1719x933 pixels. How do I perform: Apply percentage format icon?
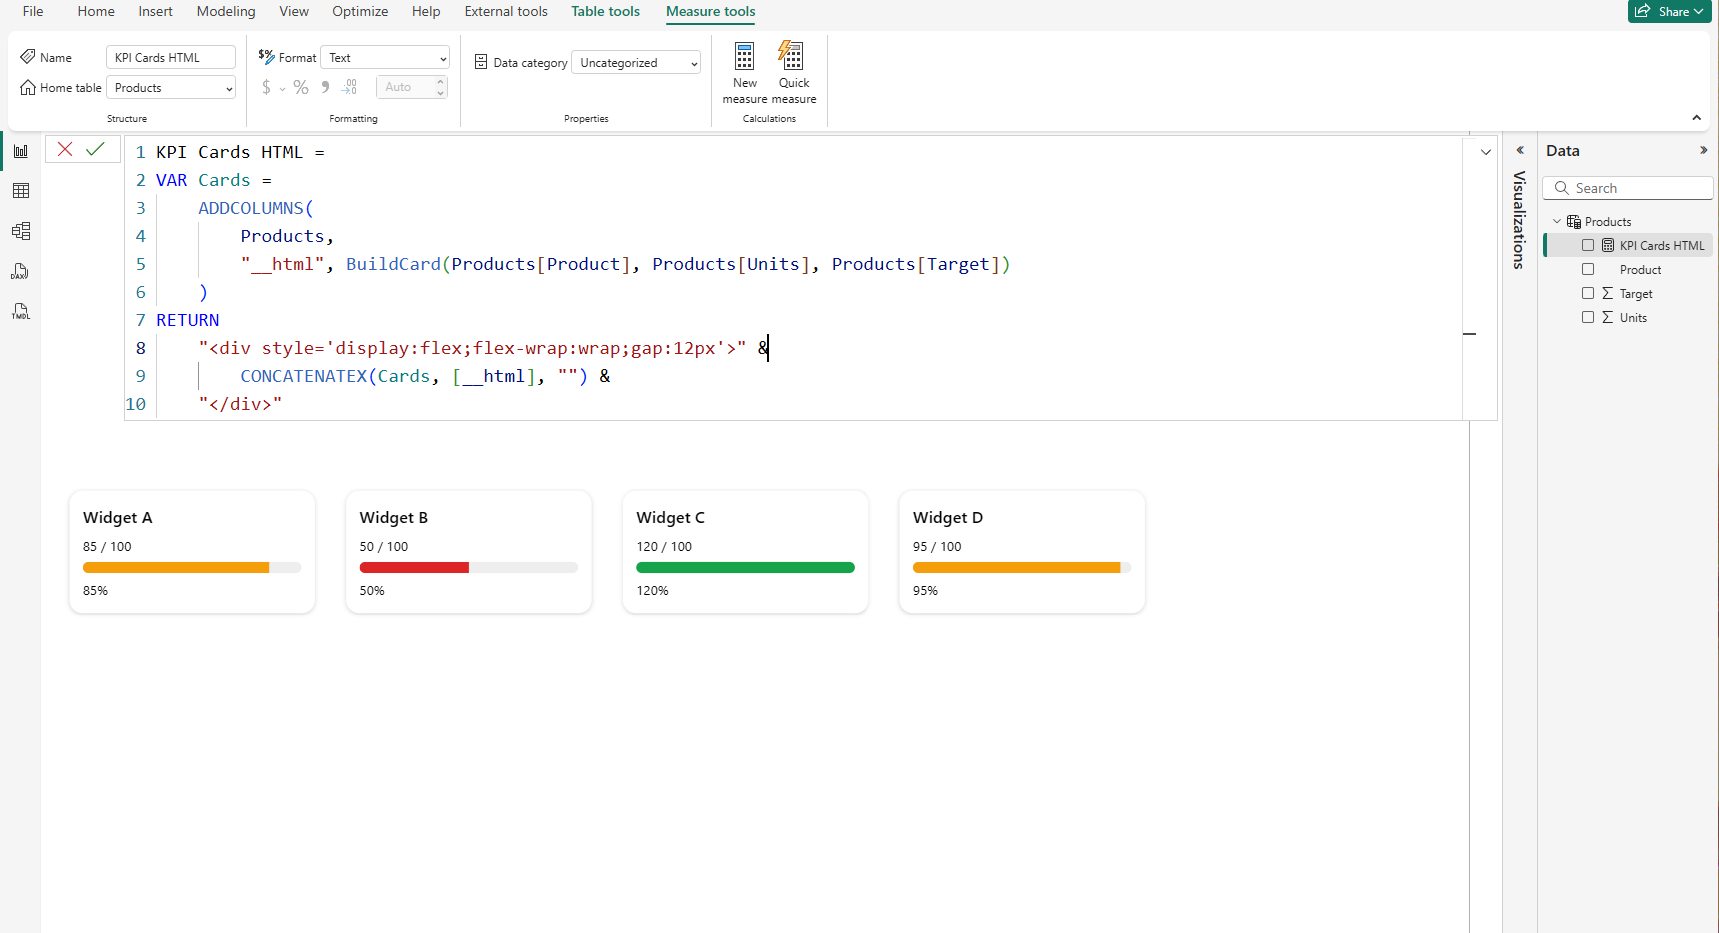point(301,87)
